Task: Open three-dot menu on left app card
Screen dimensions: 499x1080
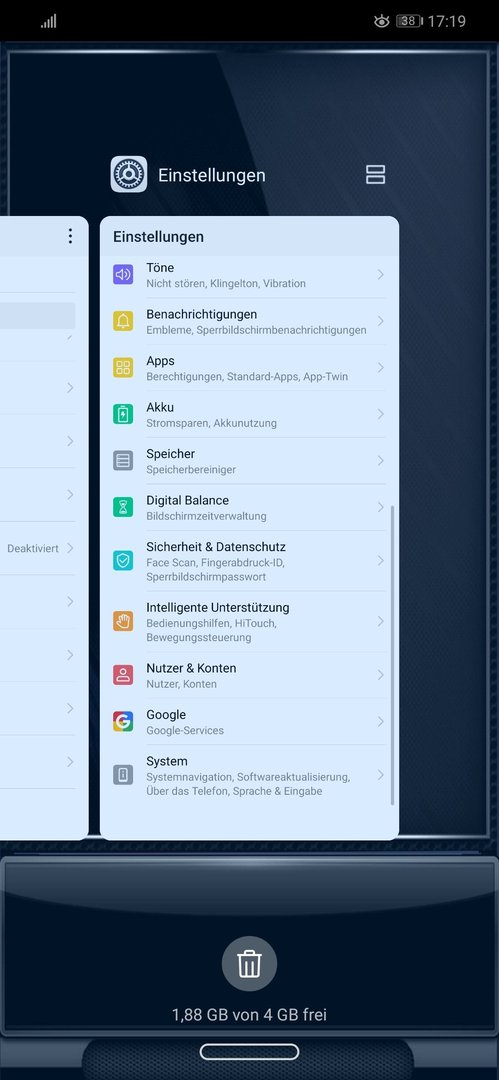Action: pyautogui.click(x=70, y=237)
